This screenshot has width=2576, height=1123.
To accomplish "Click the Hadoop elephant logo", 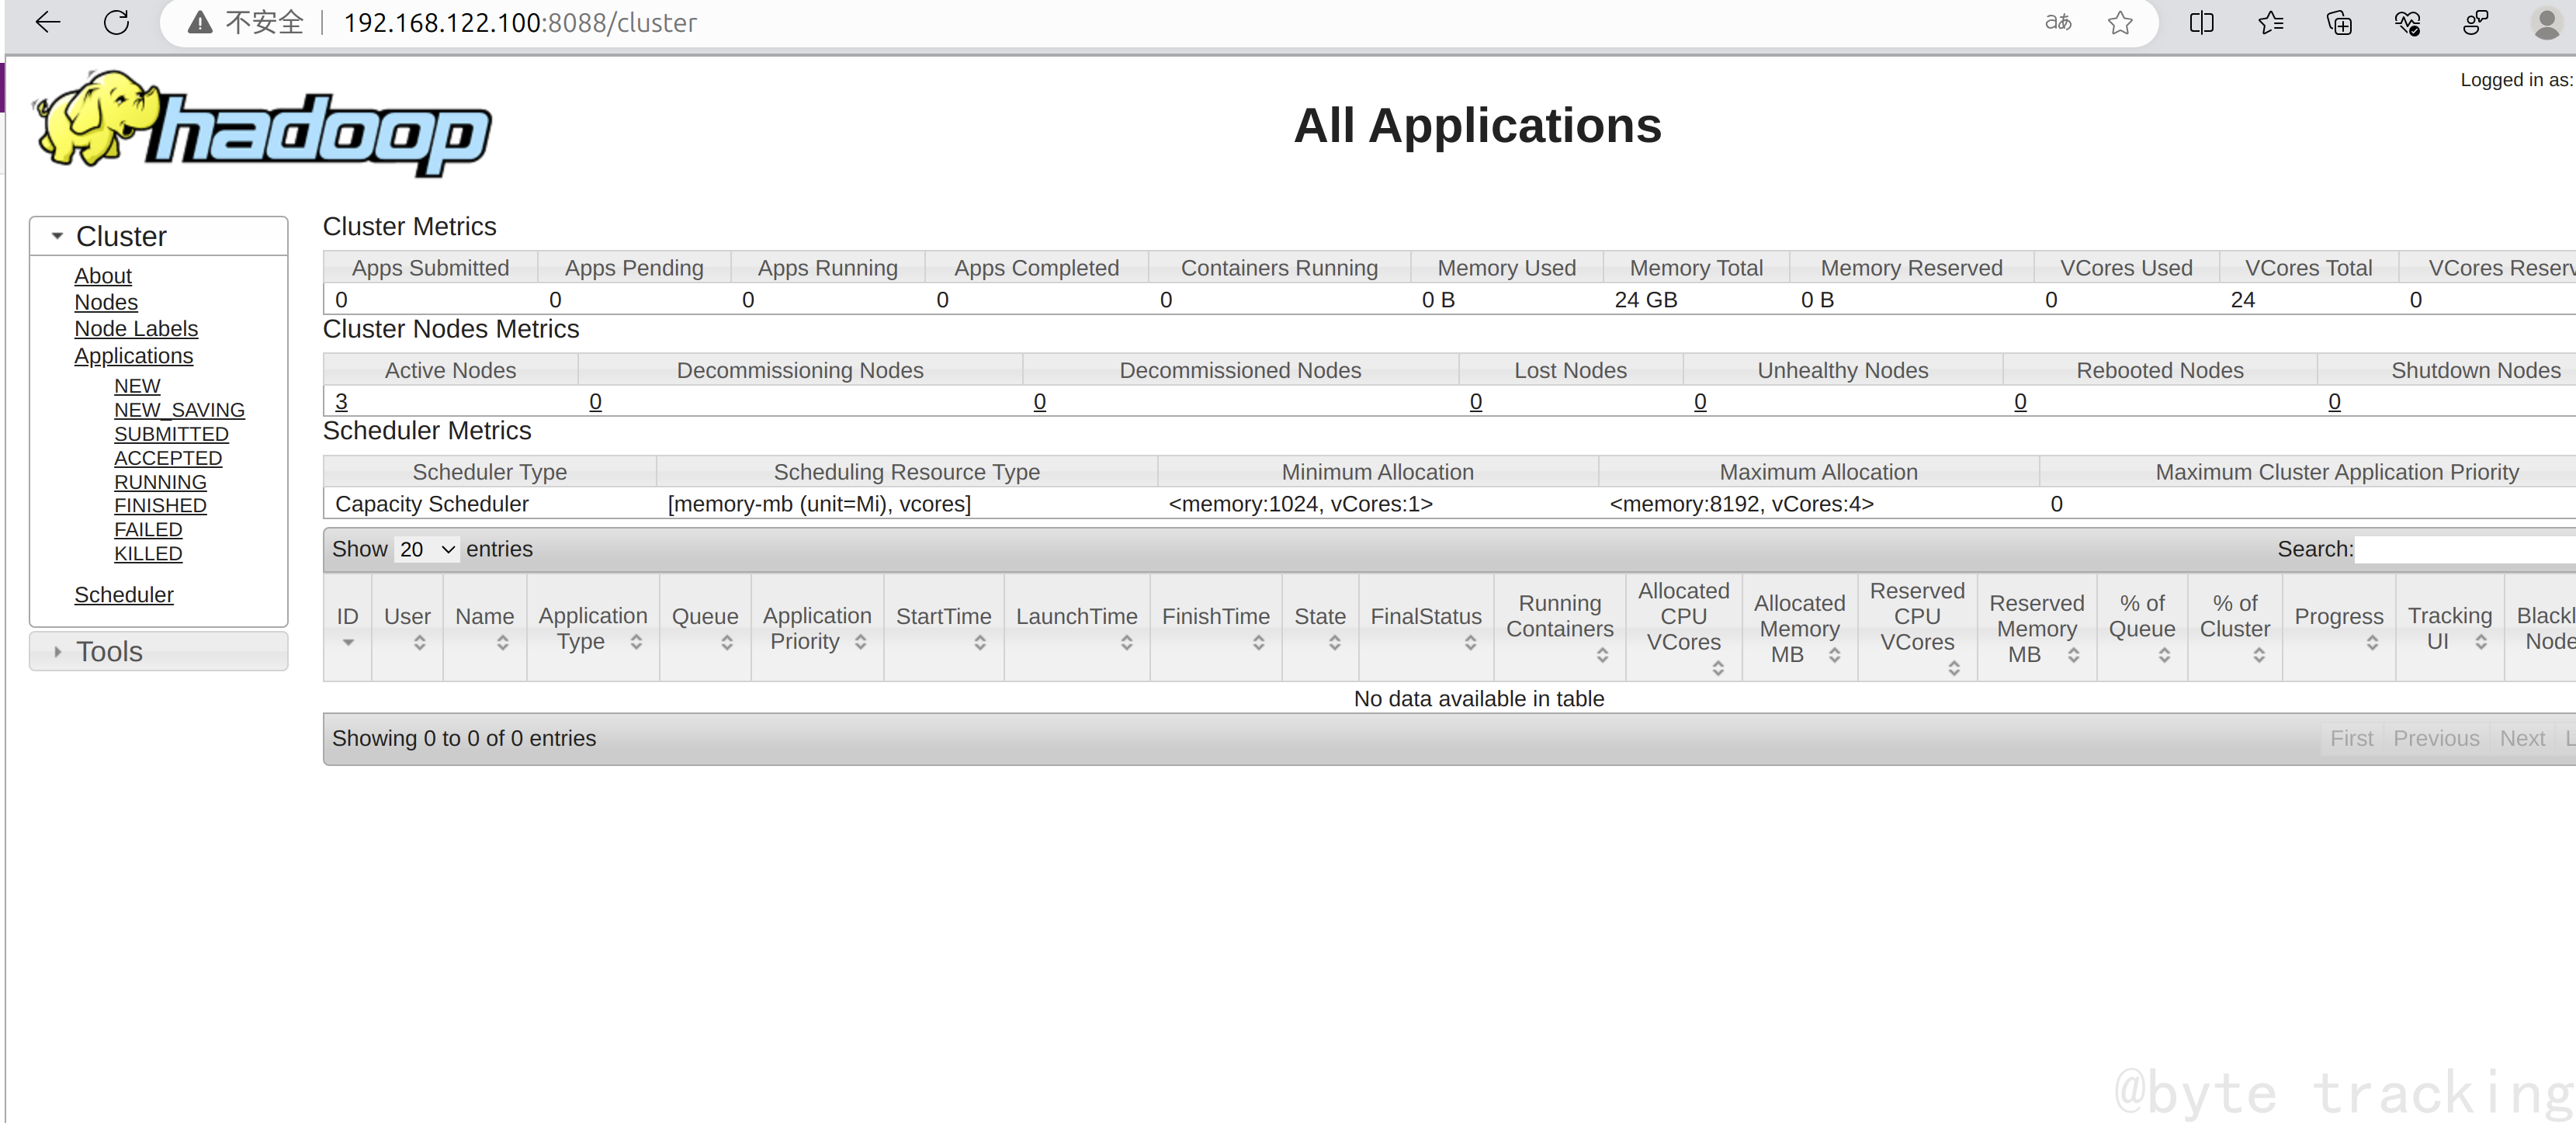I will coord(263,125).
